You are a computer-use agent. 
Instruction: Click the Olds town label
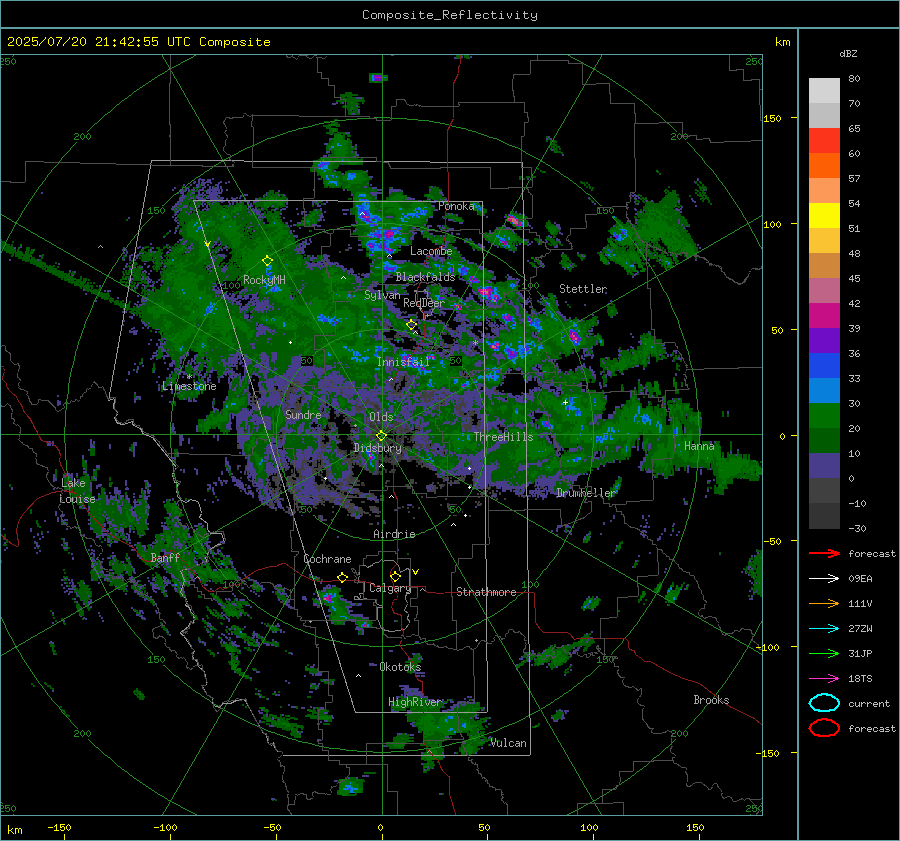click(x=381, y=417)
